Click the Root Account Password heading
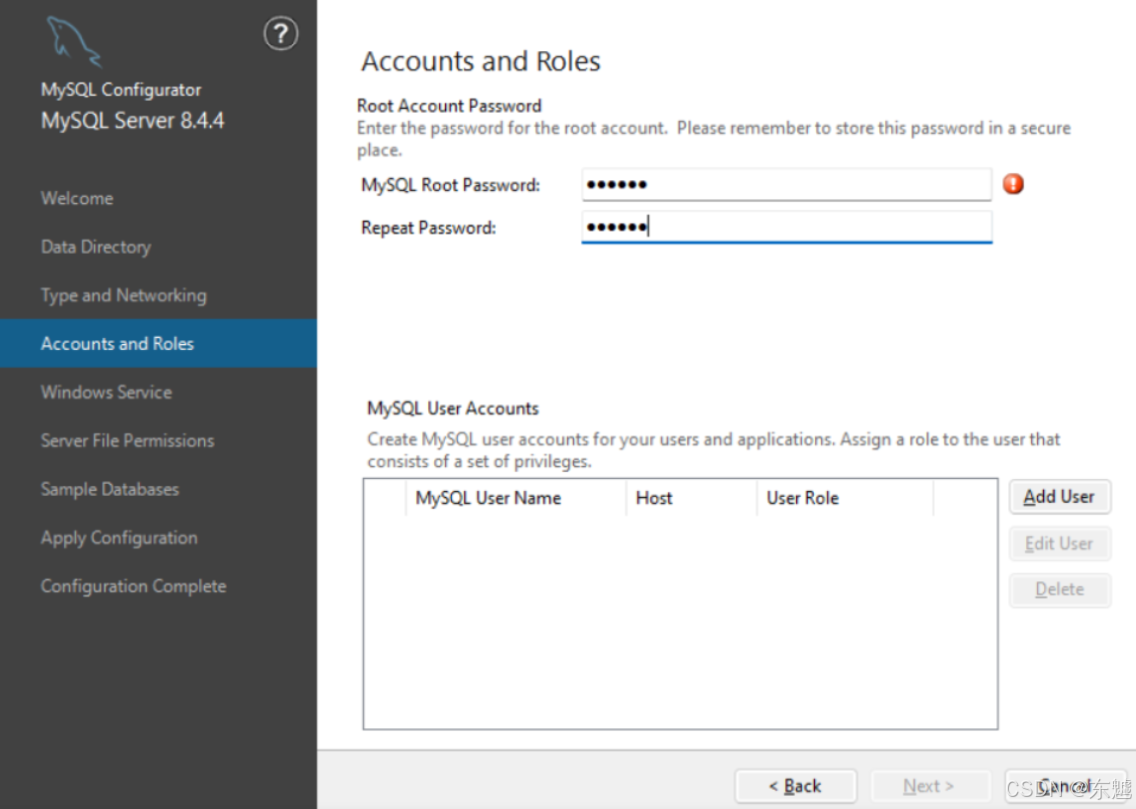This screenshot has width=1136, height=809. (449, 106)
